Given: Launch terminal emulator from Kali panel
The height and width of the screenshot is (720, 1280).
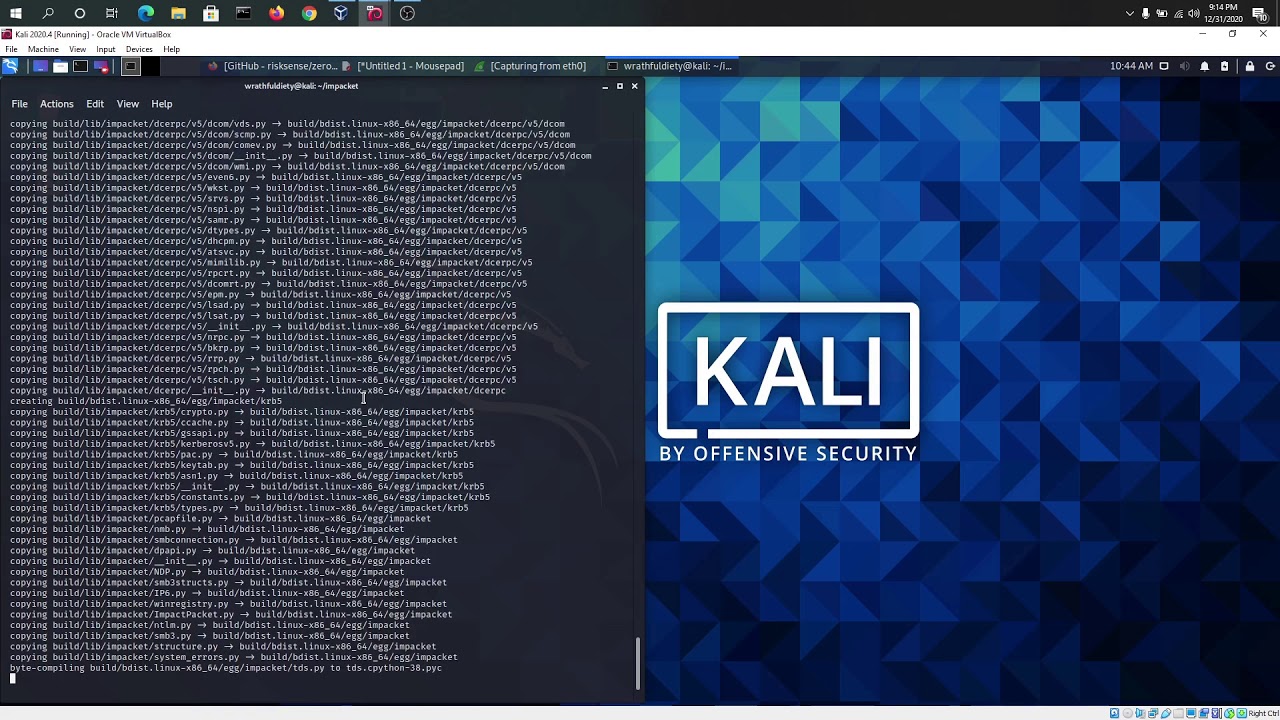Looking at the screenshot, I should [x=80, y=66].
